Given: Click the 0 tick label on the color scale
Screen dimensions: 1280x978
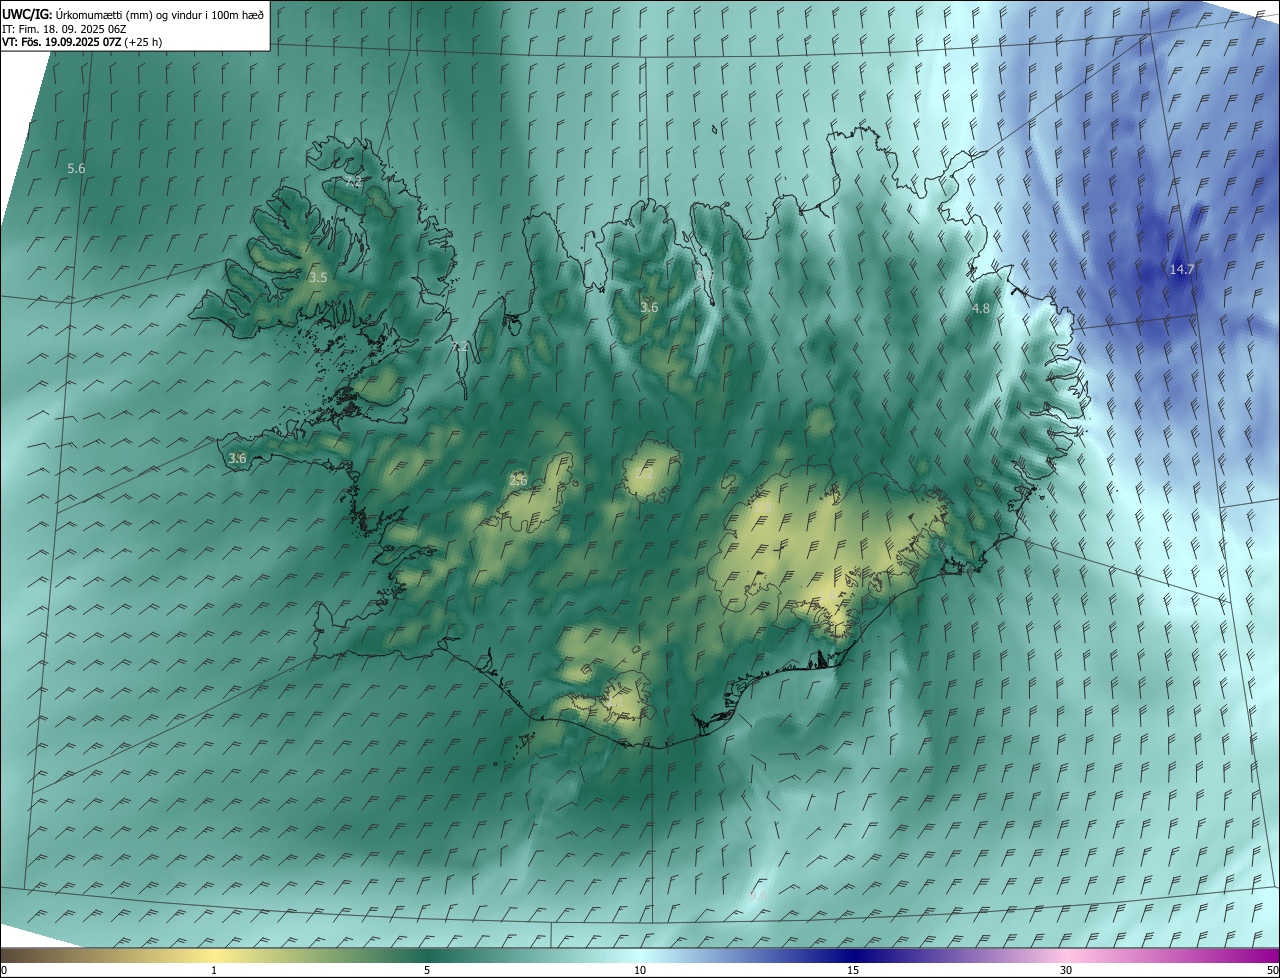Looking at the screenshot, I should [x=4, y=971].
